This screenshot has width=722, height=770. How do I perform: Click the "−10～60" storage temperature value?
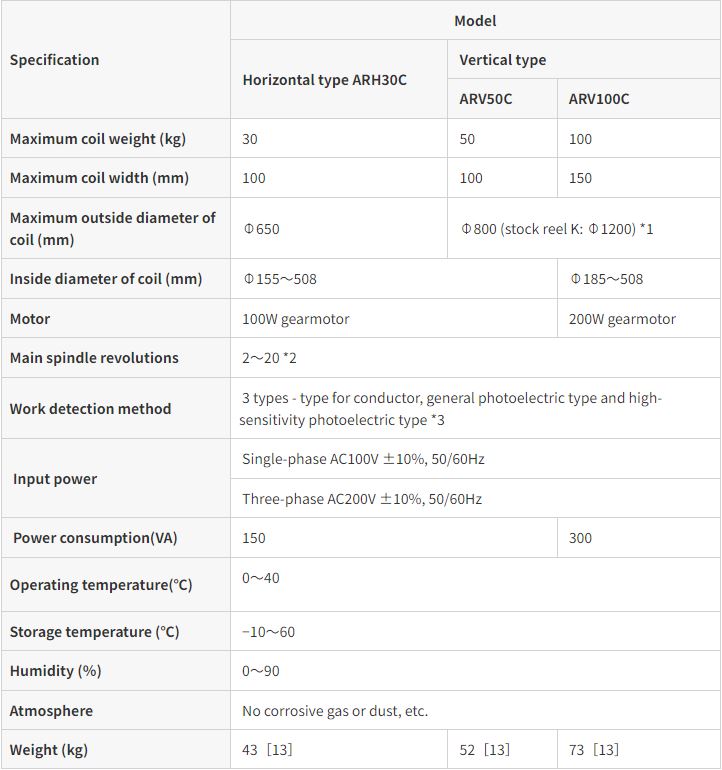pos(269,632)
